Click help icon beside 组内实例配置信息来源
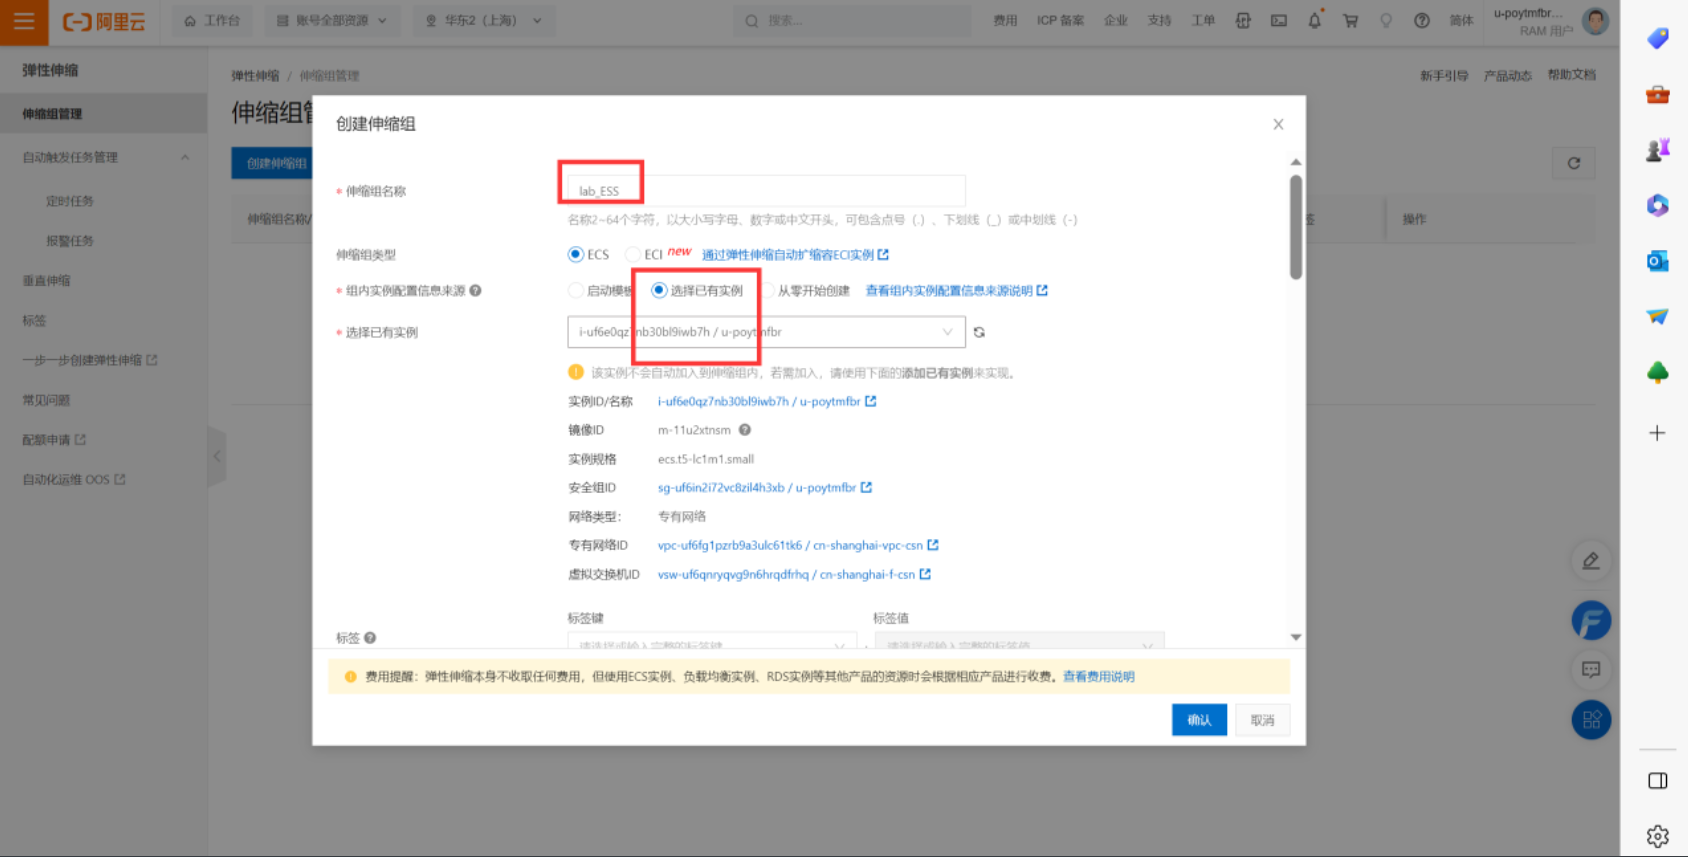The width and height of the screenshot is (1688, 857). 475,291
